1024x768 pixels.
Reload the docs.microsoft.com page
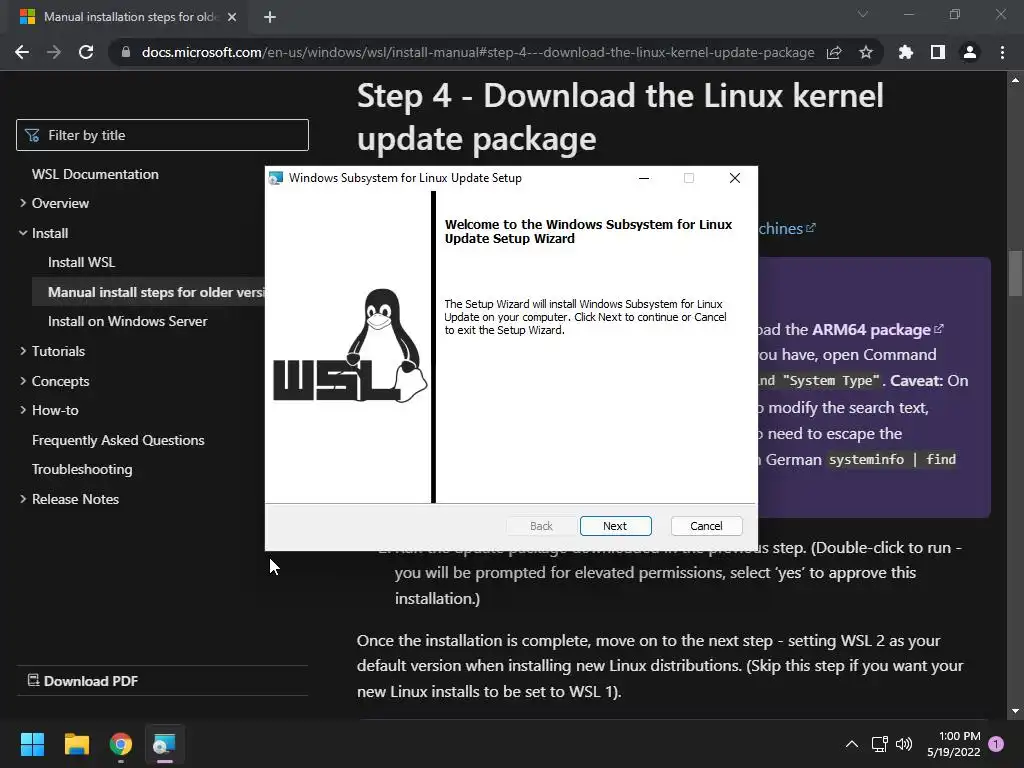coord(86,52)
